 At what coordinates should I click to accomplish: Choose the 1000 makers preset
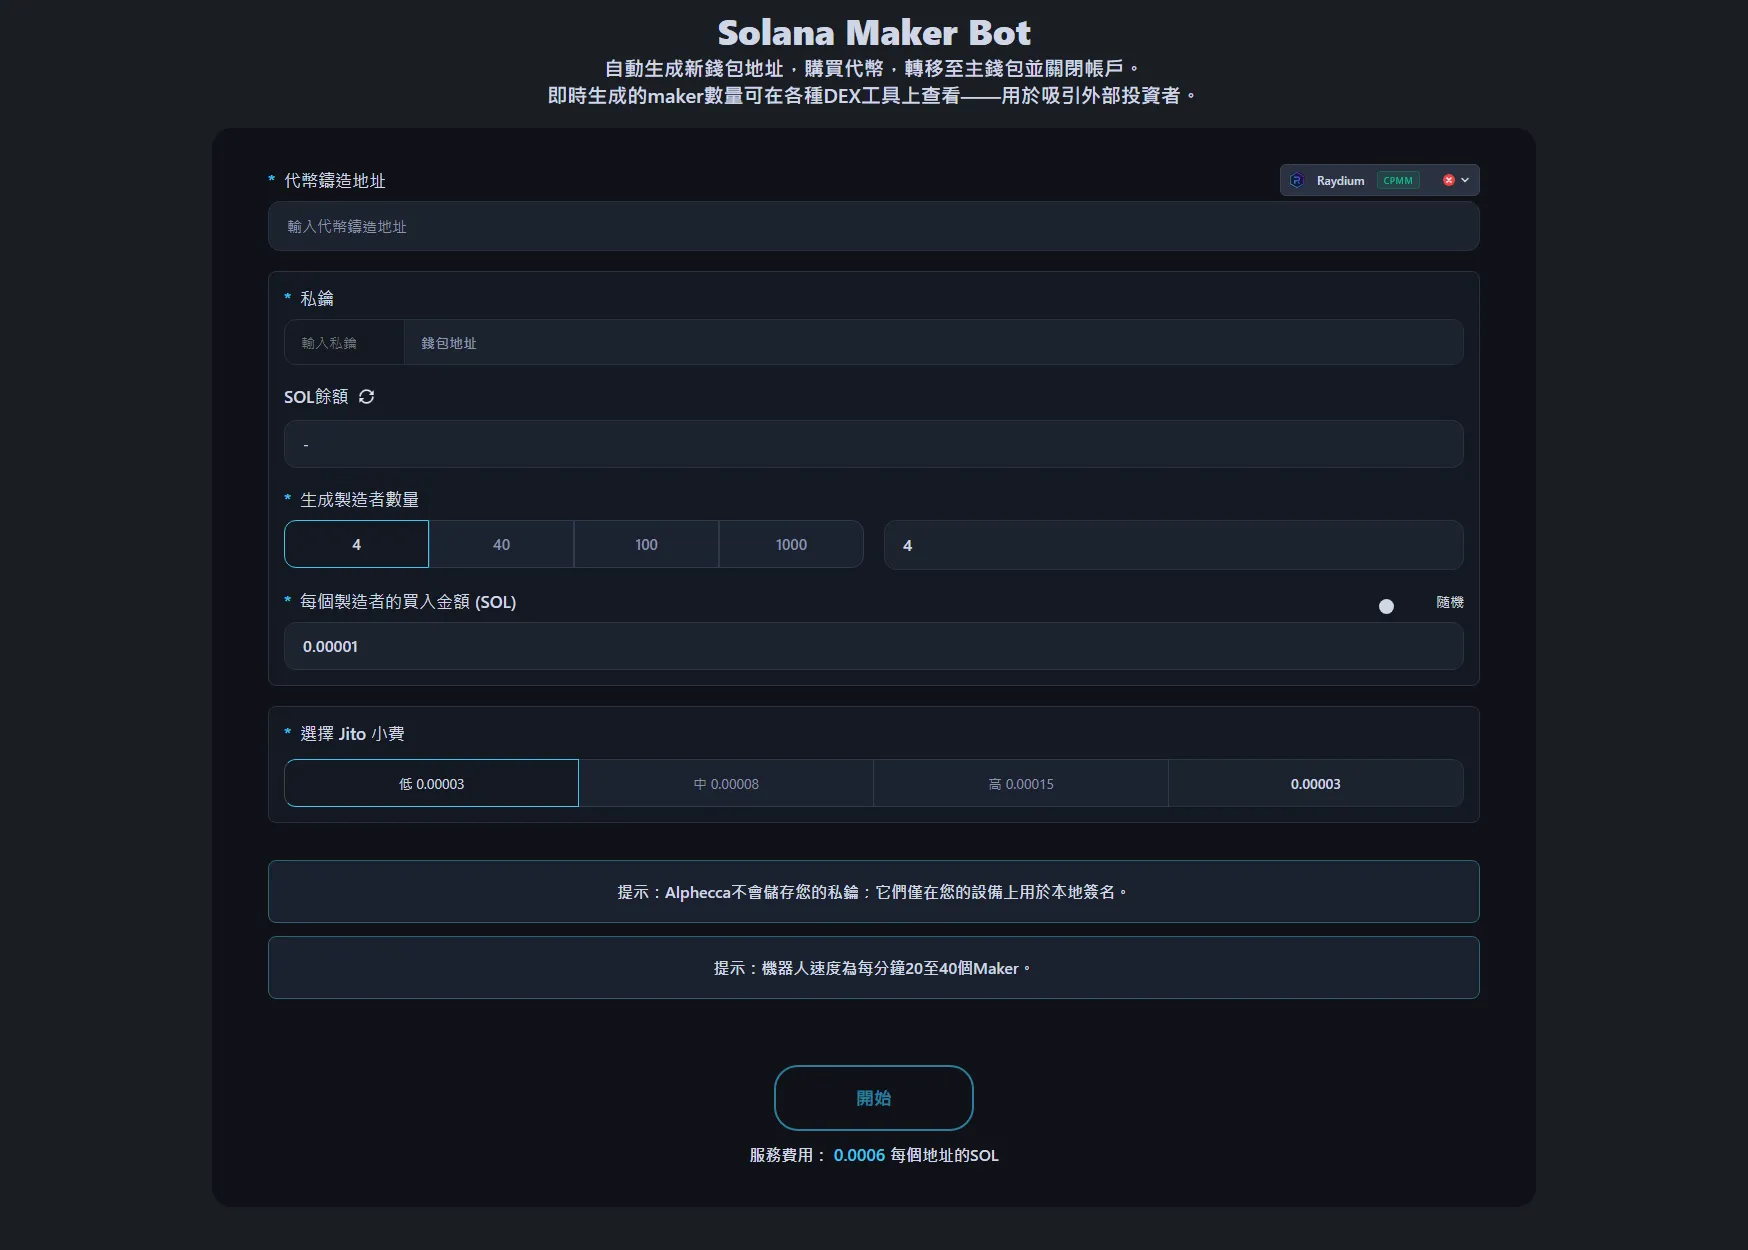(791, 545)
